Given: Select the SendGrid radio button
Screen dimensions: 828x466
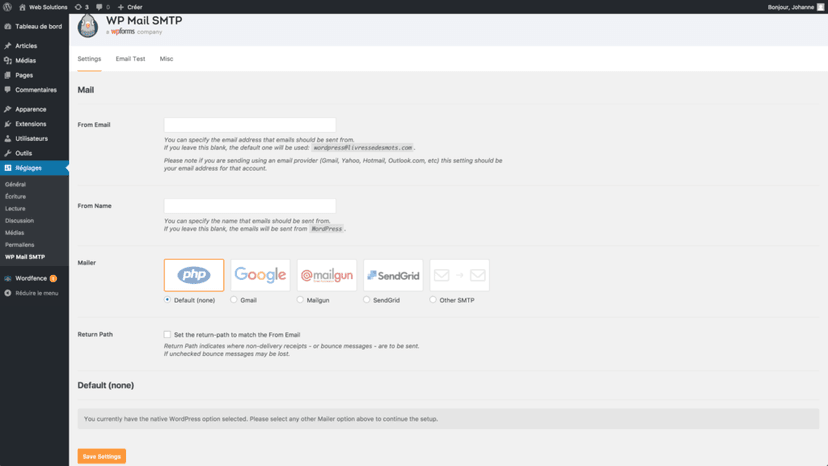Looking at the screenshot, I should tap(366, 300).
